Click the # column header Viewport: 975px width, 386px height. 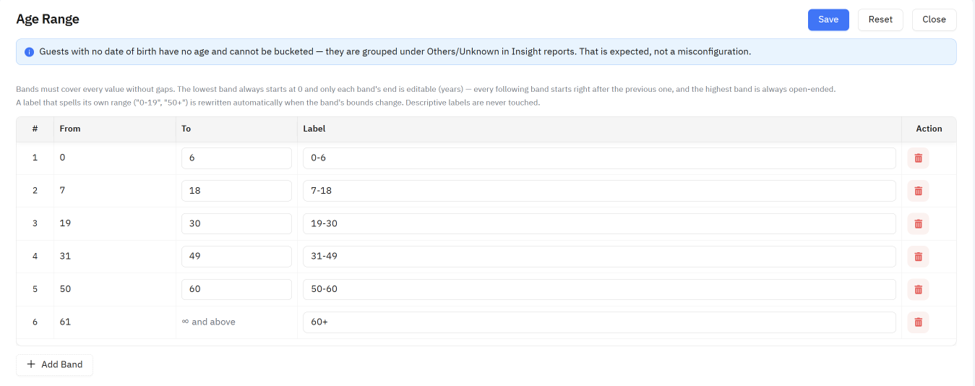tap(35, 129)
